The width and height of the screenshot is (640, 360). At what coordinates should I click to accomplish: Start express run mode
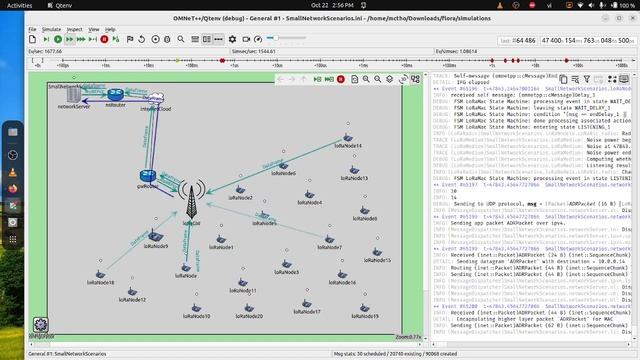coord(81,39)
